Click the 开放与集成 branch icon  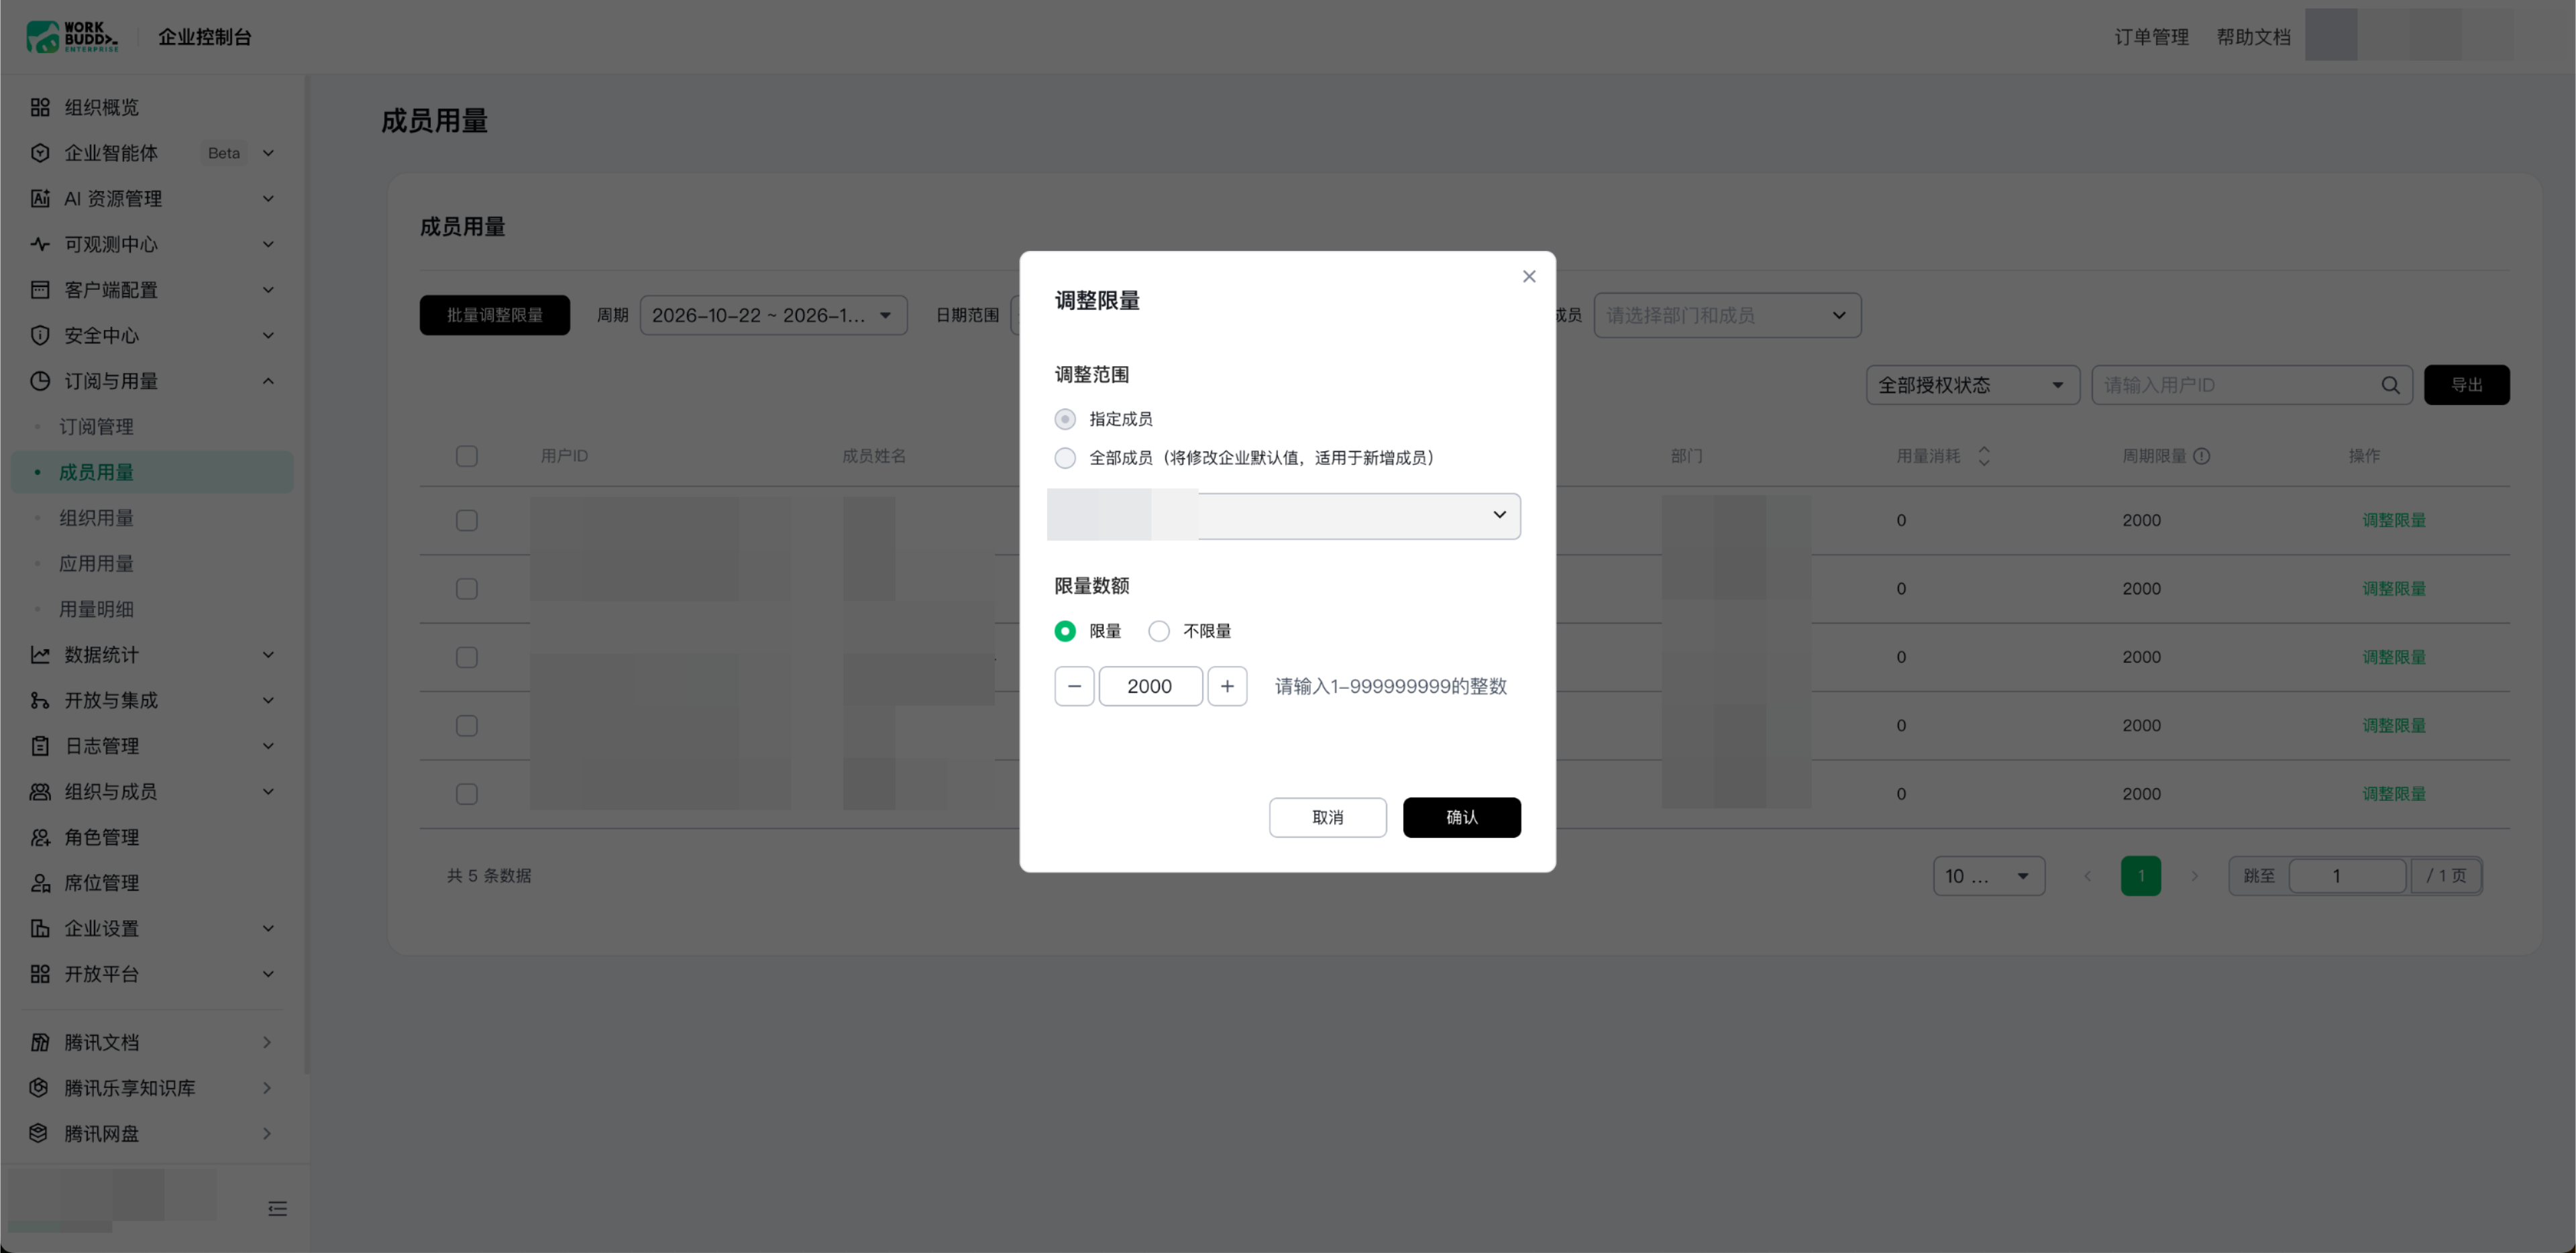coord(40,700)
